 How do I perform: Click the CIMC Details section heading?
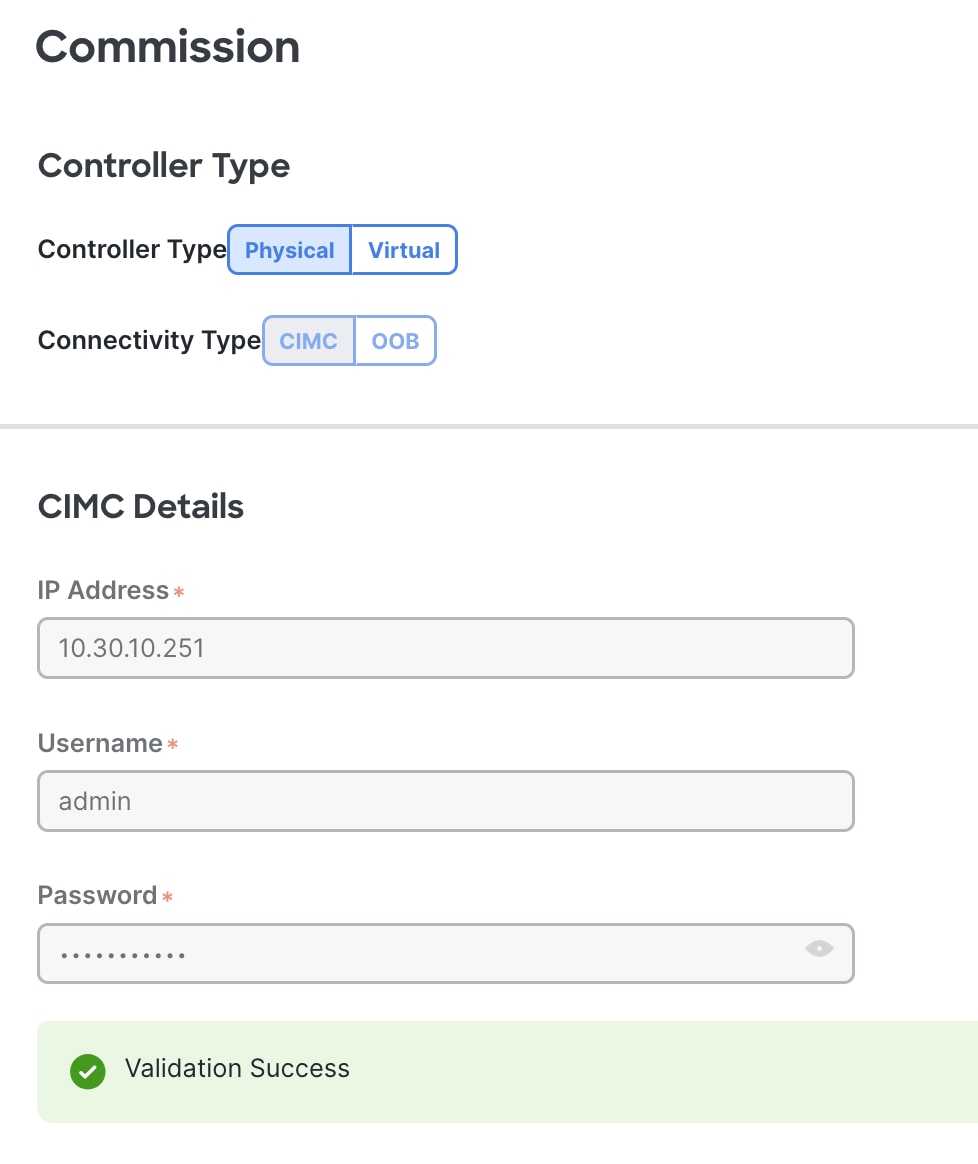point(140,506)
